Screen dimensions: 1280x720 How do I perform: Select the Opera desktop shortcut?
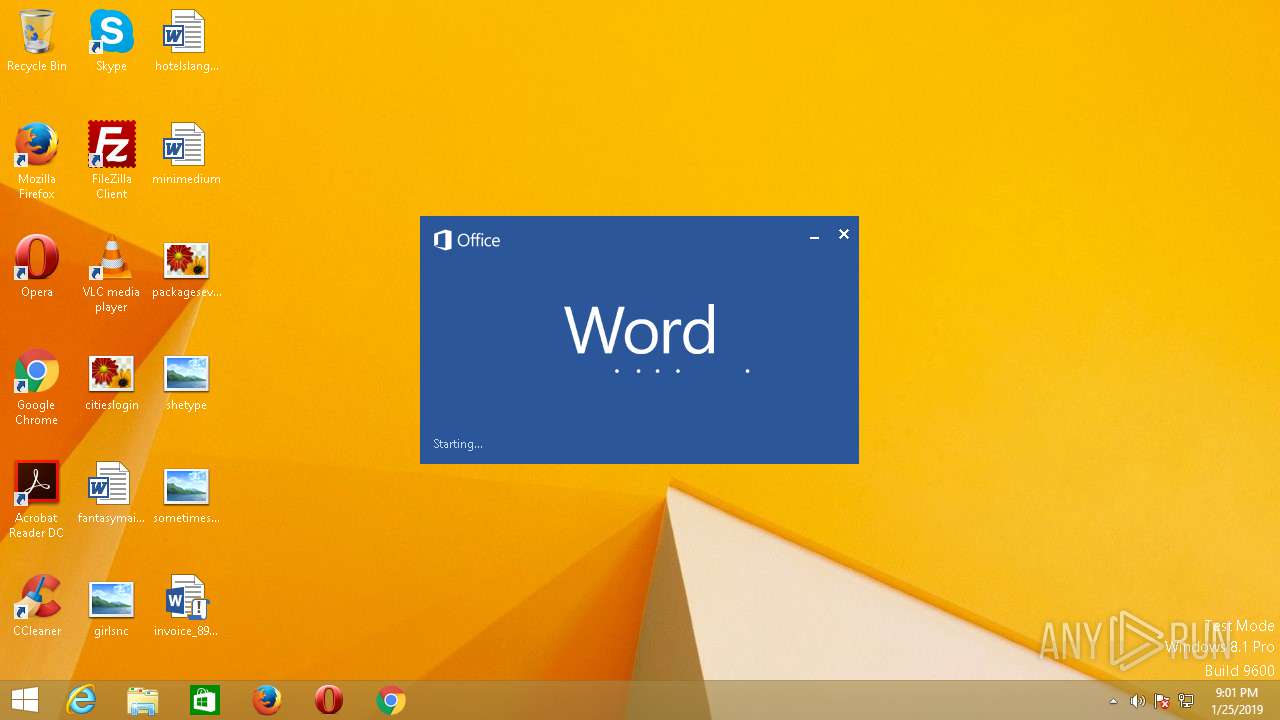click(37, 267)
